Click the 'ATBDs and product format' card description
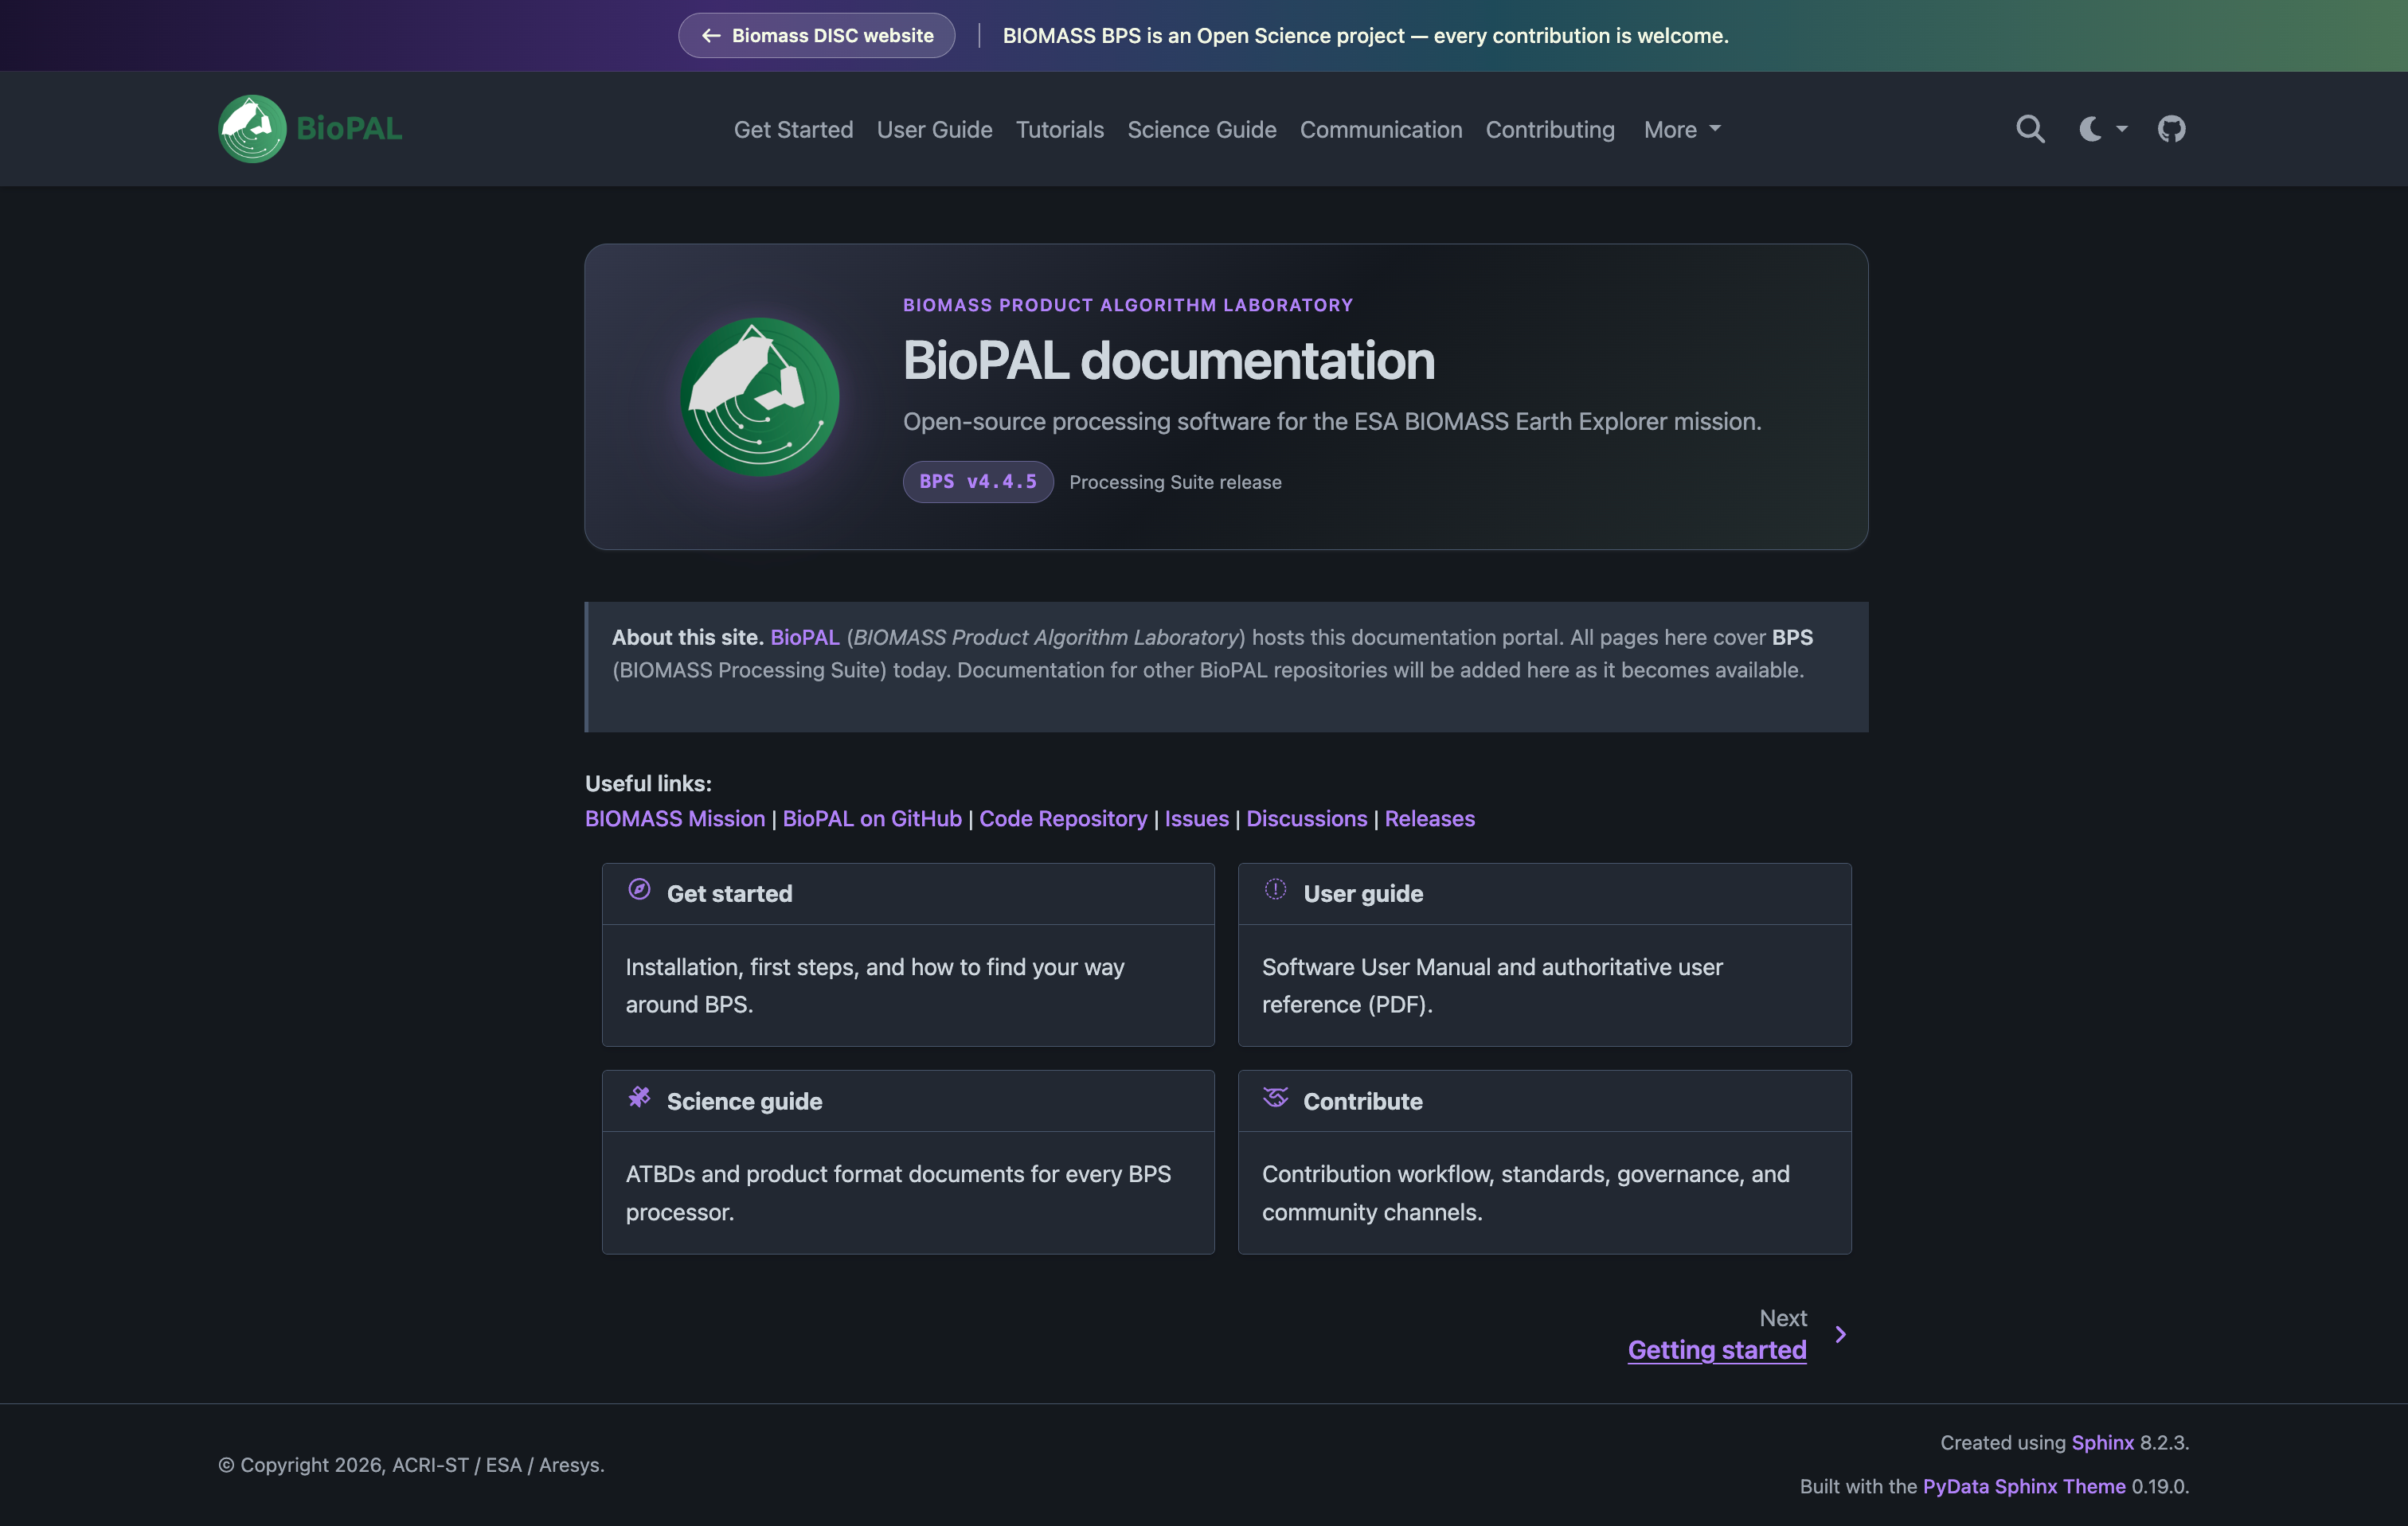The height and width of the screenshot is (1526, 2408). pos(898,1193)
